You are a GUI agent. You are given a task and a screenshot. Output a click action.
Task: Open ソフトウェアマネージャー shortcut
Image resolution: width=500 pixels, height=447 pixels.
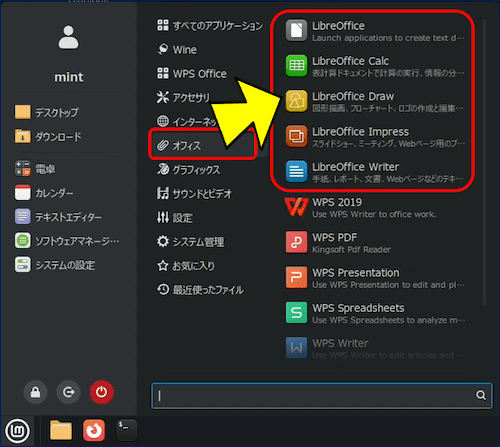point(67,241)
